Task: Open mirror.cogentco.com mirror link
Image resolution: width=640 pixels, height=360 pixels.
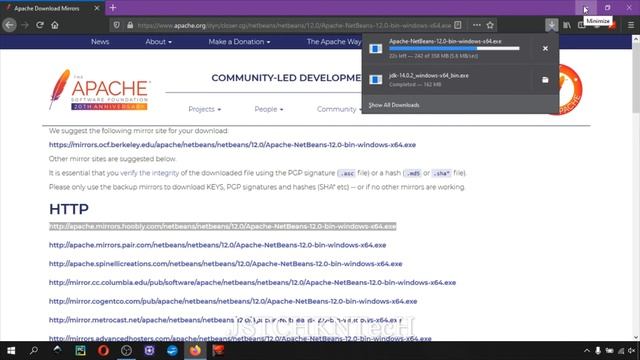Action: (x=233, y=302)
